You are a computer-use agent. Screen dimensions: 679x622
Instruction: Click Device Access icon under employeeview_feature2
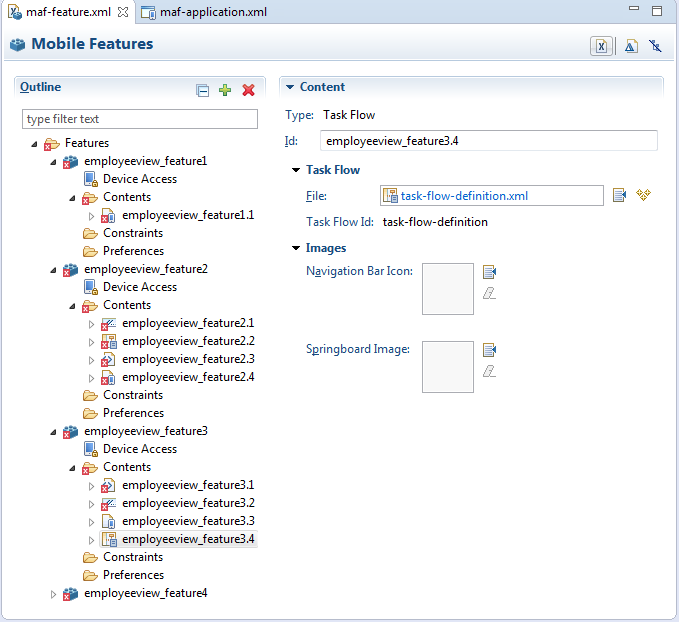coord(91,287)
